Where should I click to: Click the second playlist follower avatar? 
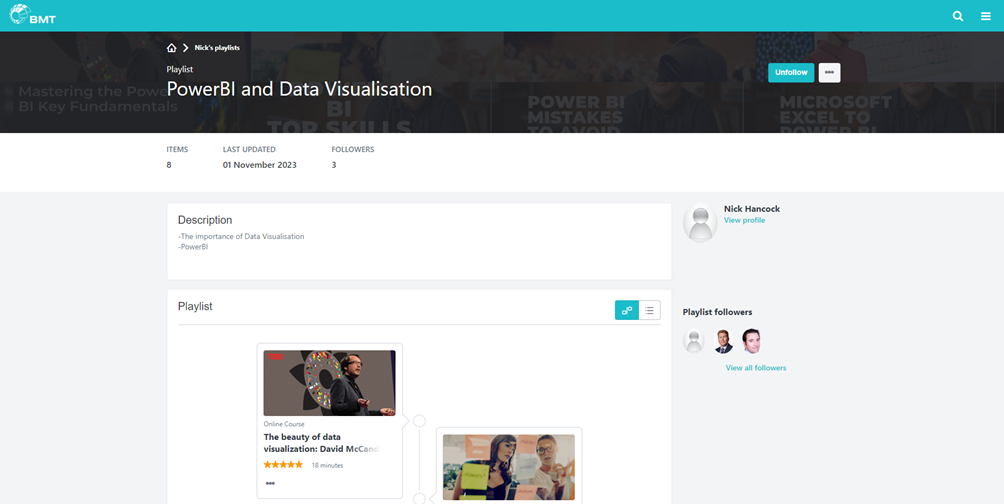pos(723,342)
